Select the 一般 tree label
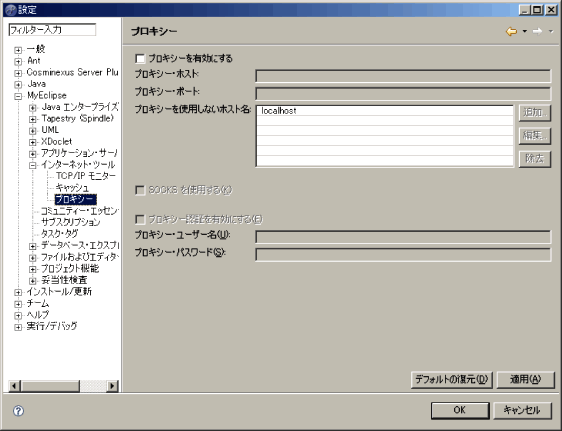This screenshot has height=431, width=562. click(36, 49)
